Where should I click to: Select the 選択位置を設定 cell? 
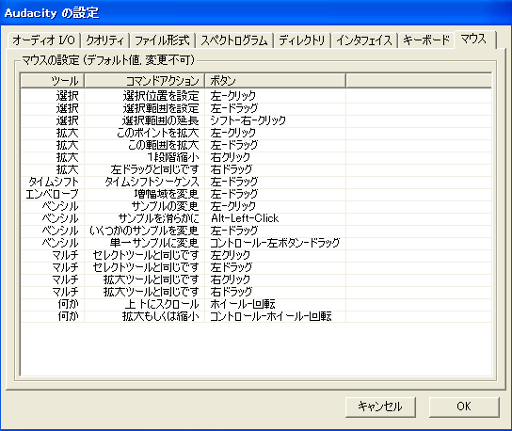144,96
